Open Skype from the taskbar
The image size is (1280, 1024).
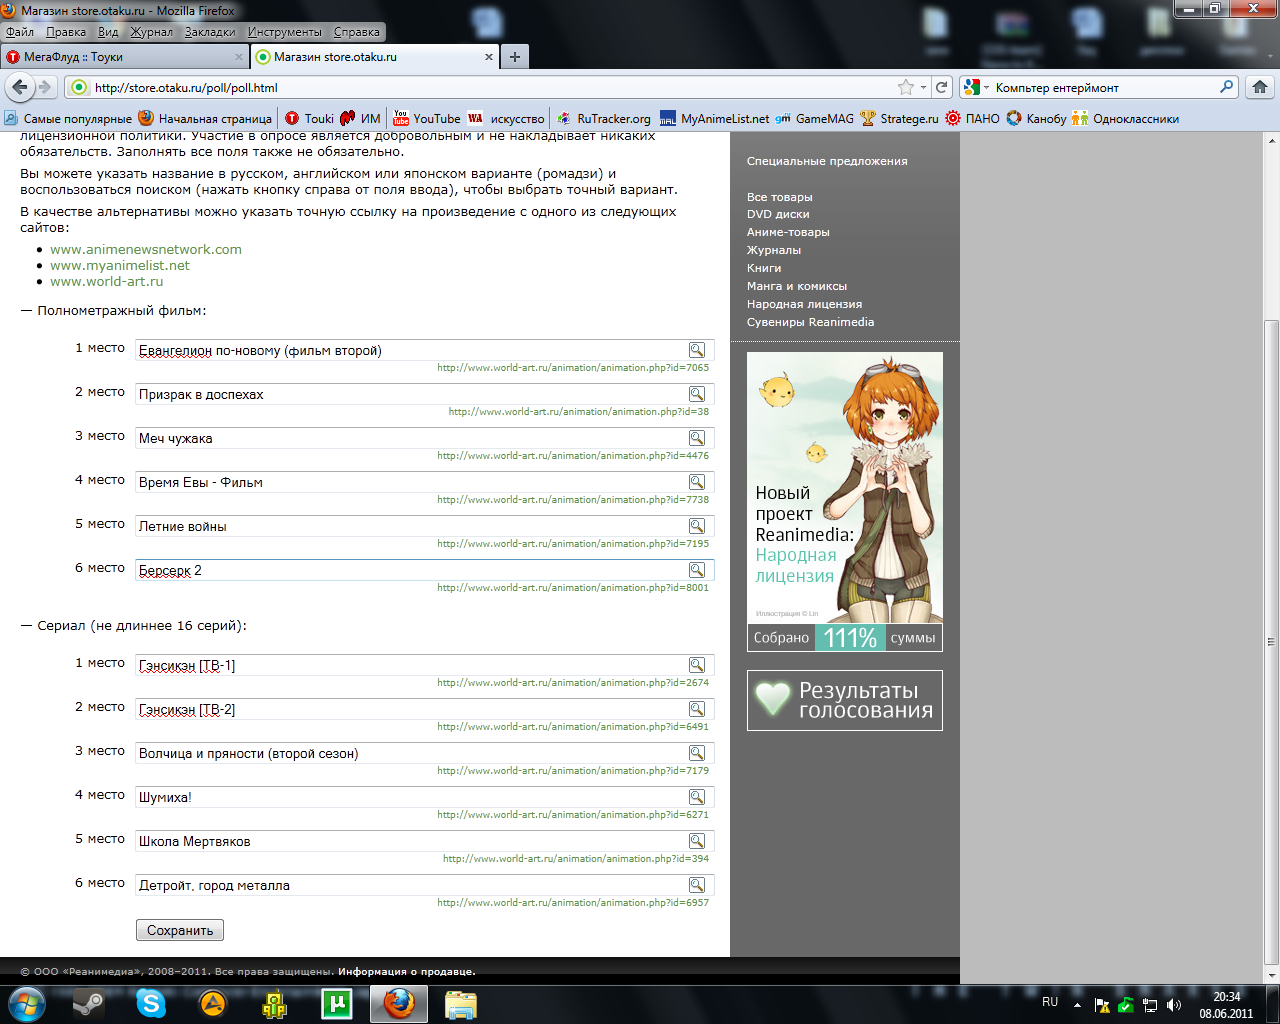click(x=151, y=1003)
